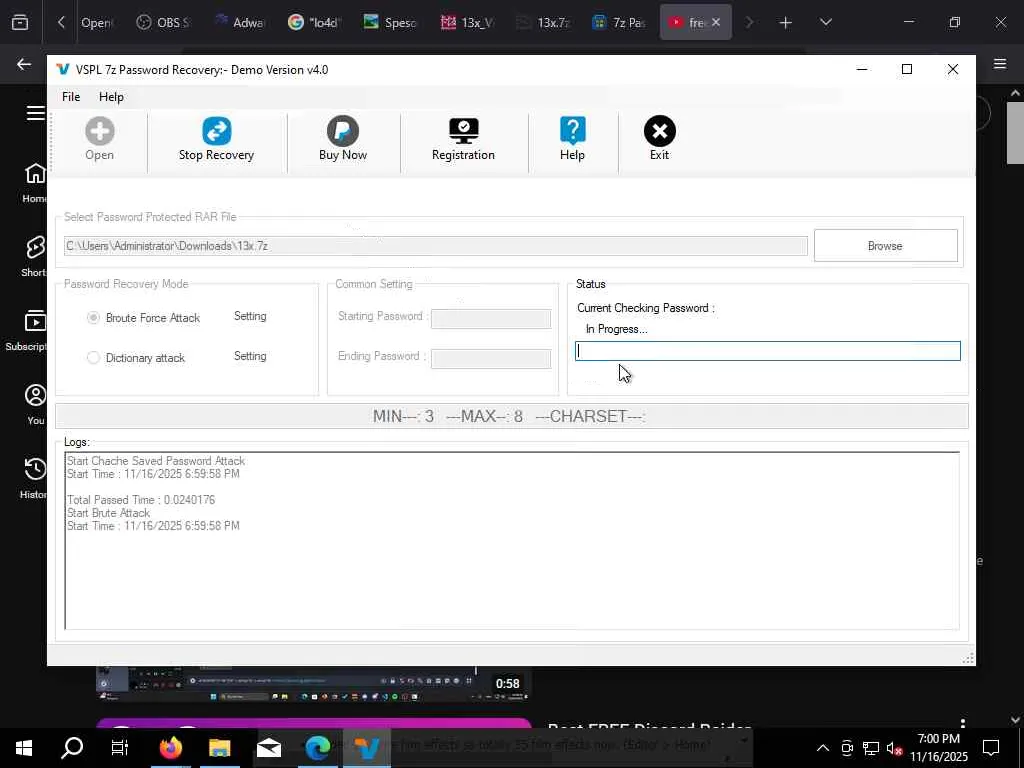Open the Windows Start menu

click(24, 748)
